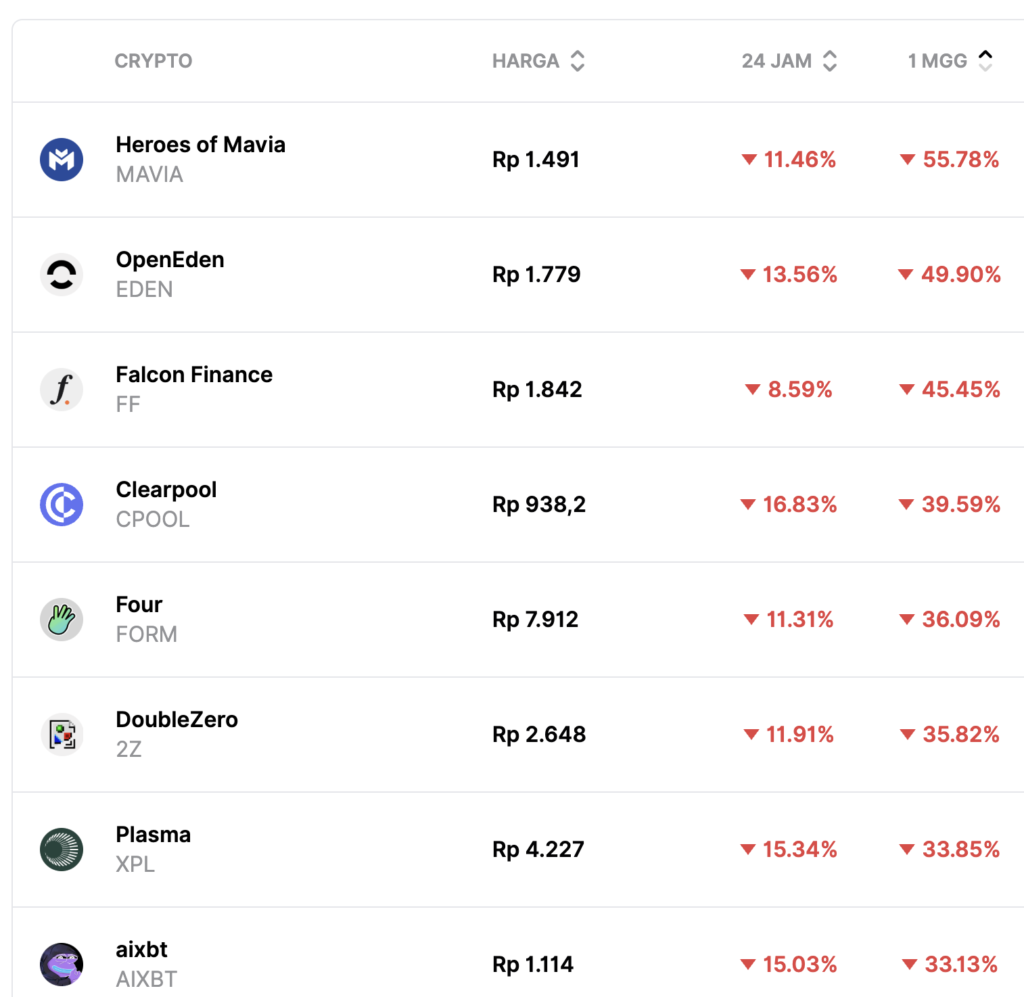
Task: Click the OpenEden 49.90% weekly change
Action: (x=950, y=275)
